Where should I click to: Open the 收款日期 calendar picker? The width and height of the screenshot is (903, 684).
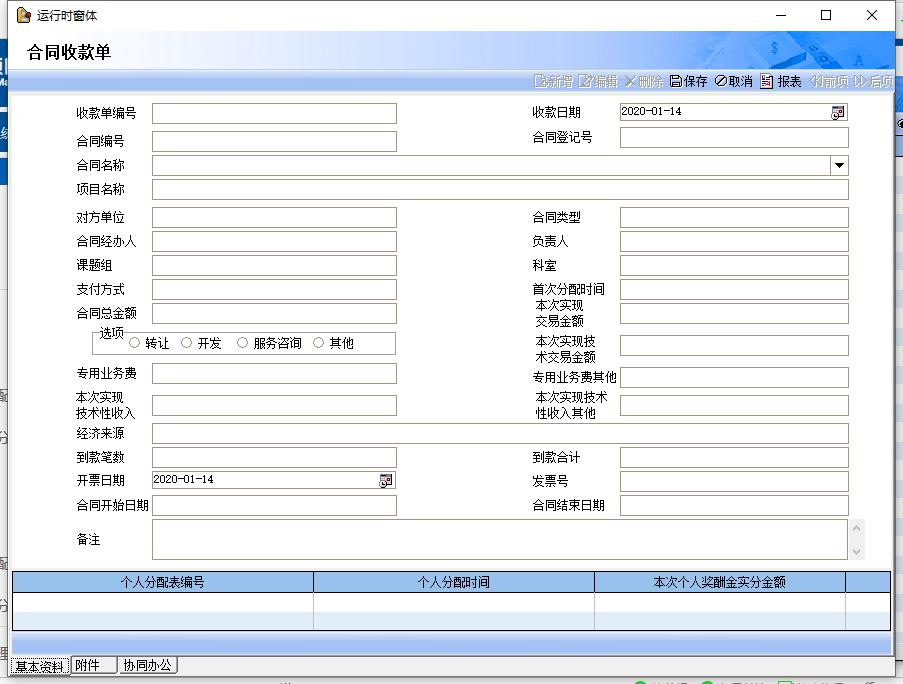point(838,113)
